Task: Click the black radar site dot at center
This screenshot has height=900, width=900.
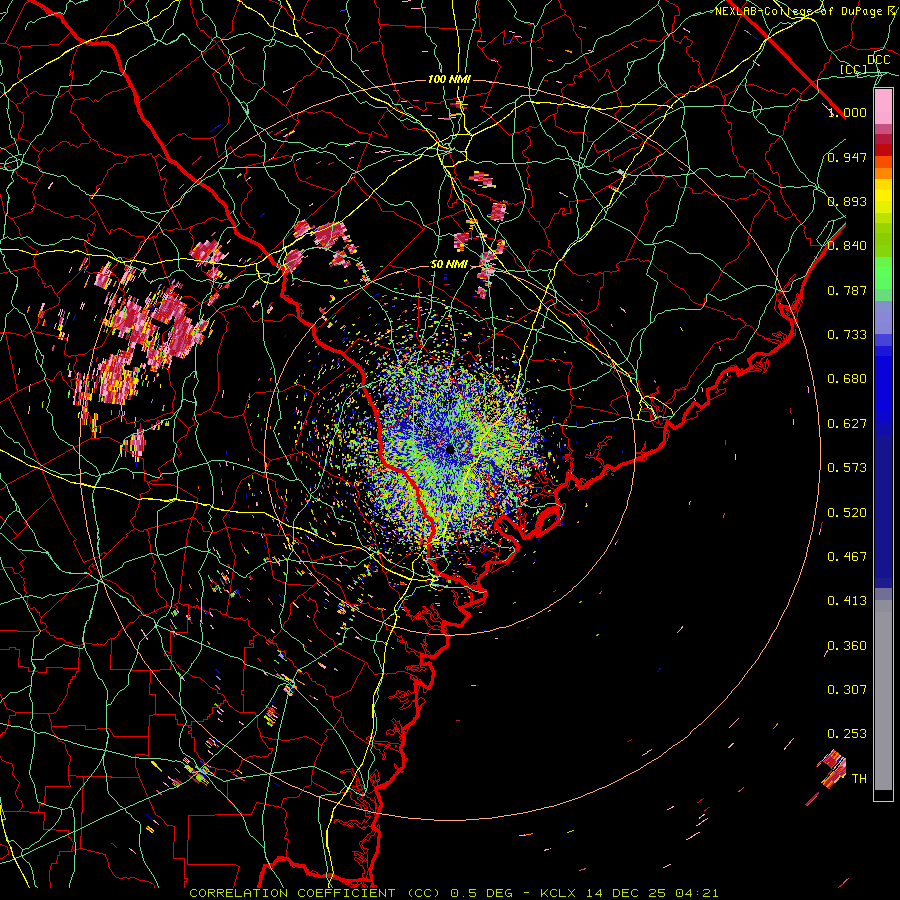Action: 450,449
